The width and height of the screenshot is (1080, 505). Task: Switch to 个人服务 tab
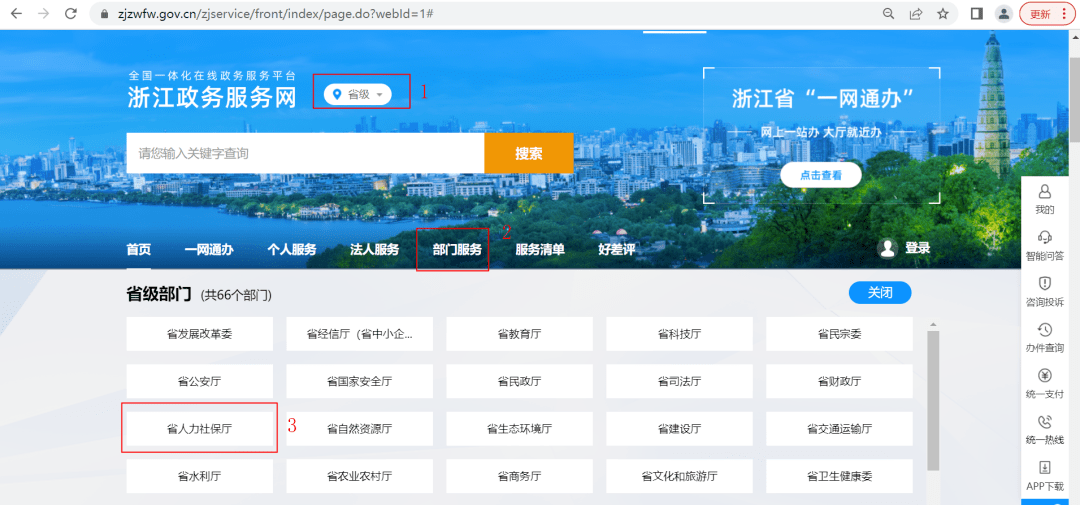coord(291,249)
